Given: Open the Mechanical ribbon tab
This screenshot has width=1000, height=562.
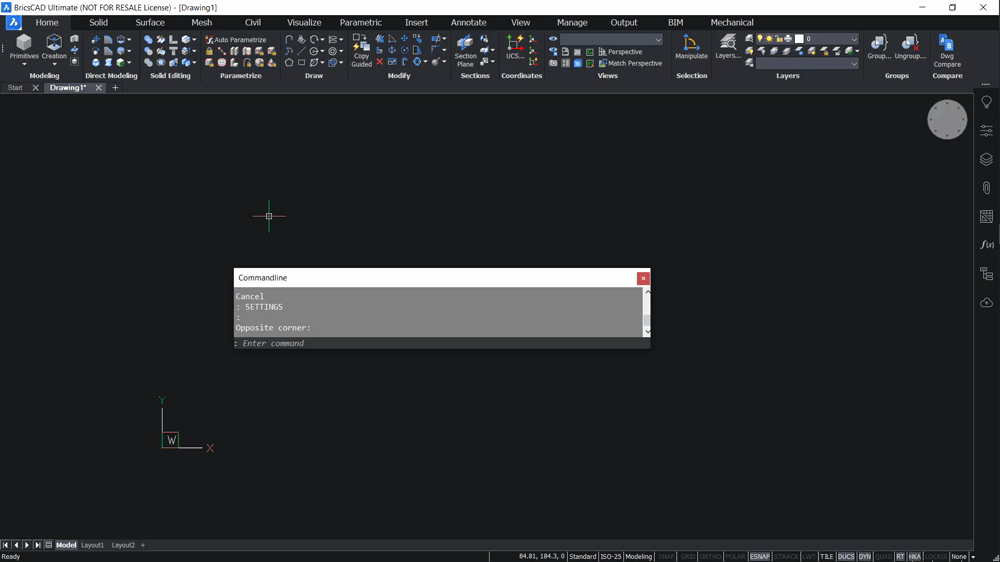Looking at the screenshot, I should [x=732, y=22].
